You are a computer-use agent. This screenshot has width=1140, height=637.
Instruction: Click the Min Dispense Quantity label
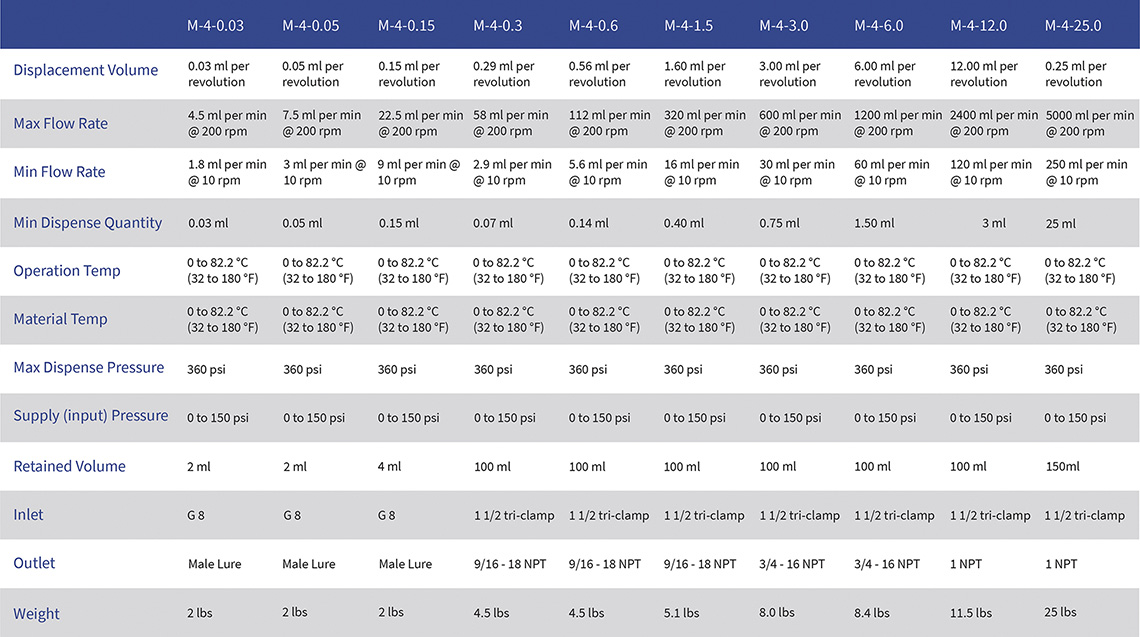click(x=87, y=223)
